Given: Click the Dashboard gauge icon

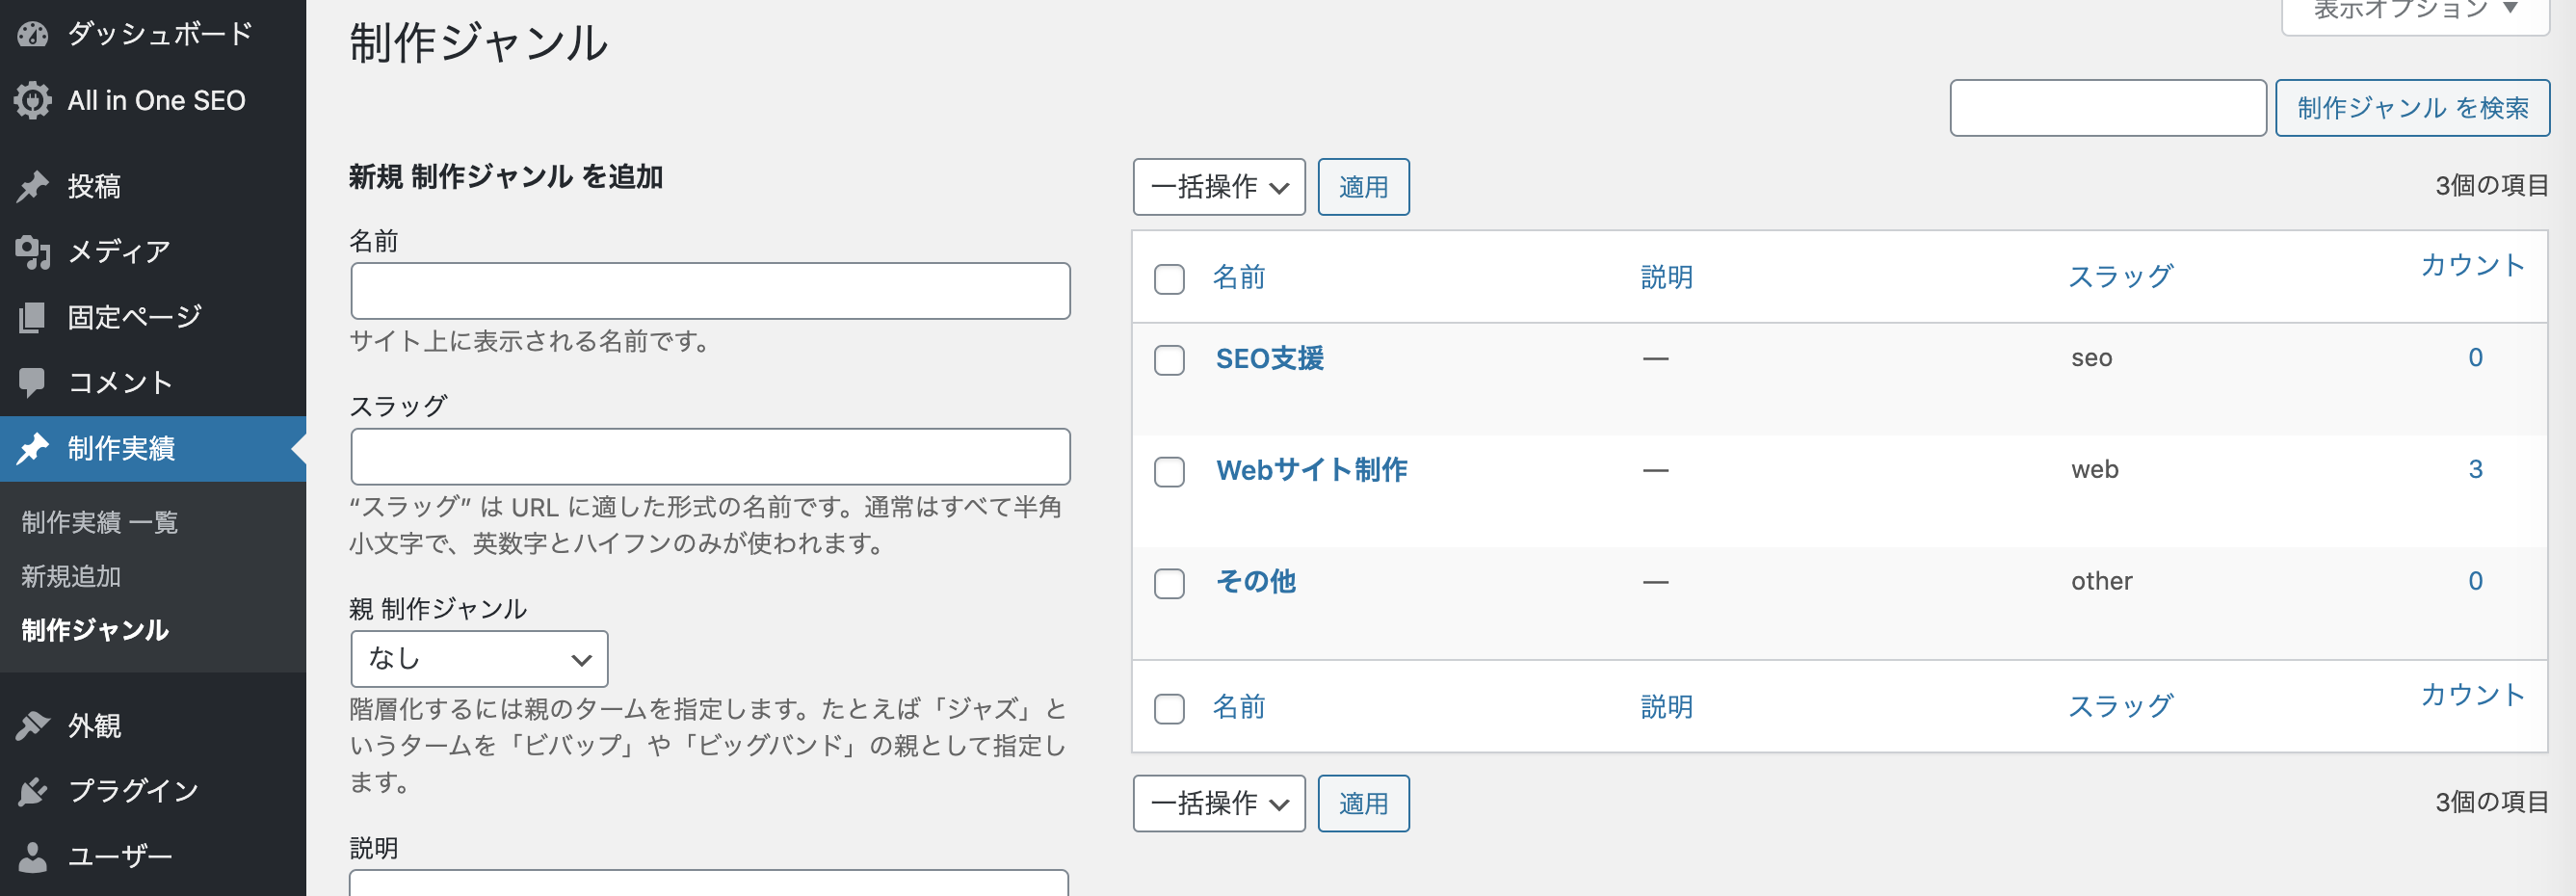Looking at the screenshot, I should click(x=32, y=34).
